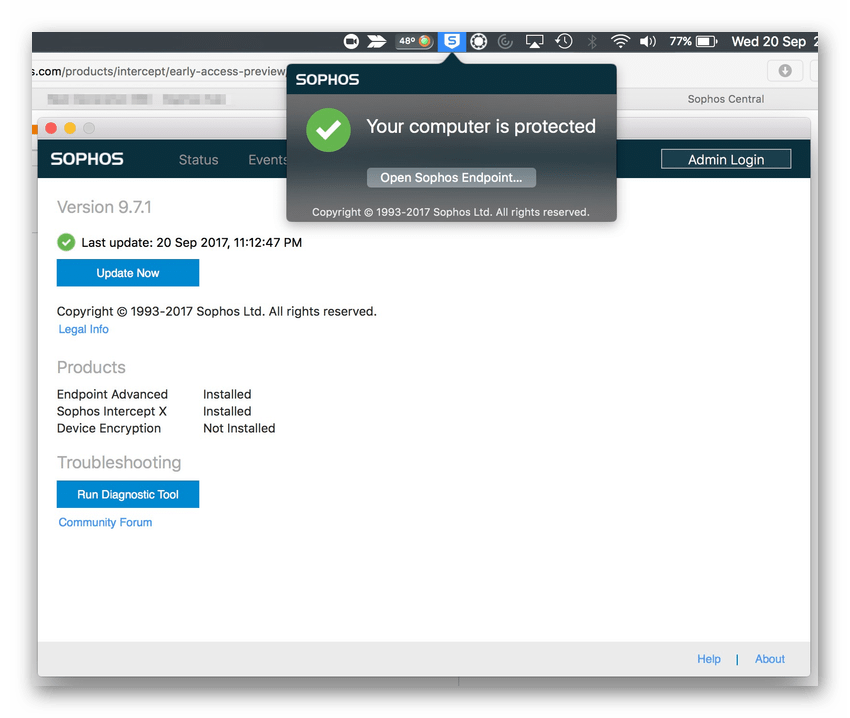Click the copyright text in the popup
Viewport: 850px width, 718px height.
450,212
